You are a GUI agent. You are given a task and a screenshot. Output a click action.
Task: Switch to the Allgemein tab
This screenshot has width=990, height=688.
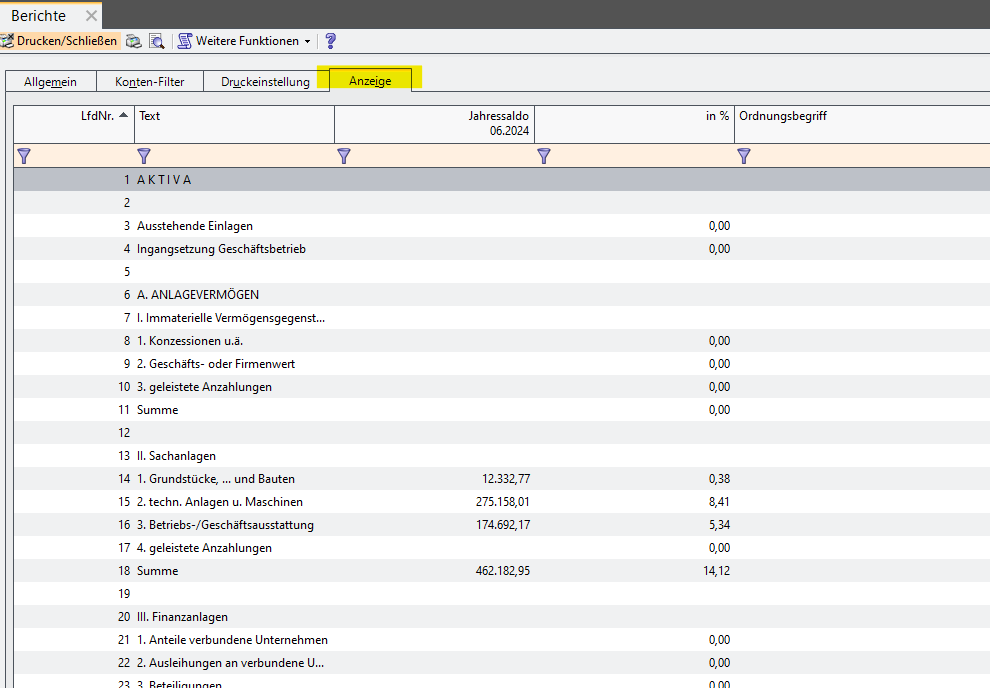tap(51, 82)
